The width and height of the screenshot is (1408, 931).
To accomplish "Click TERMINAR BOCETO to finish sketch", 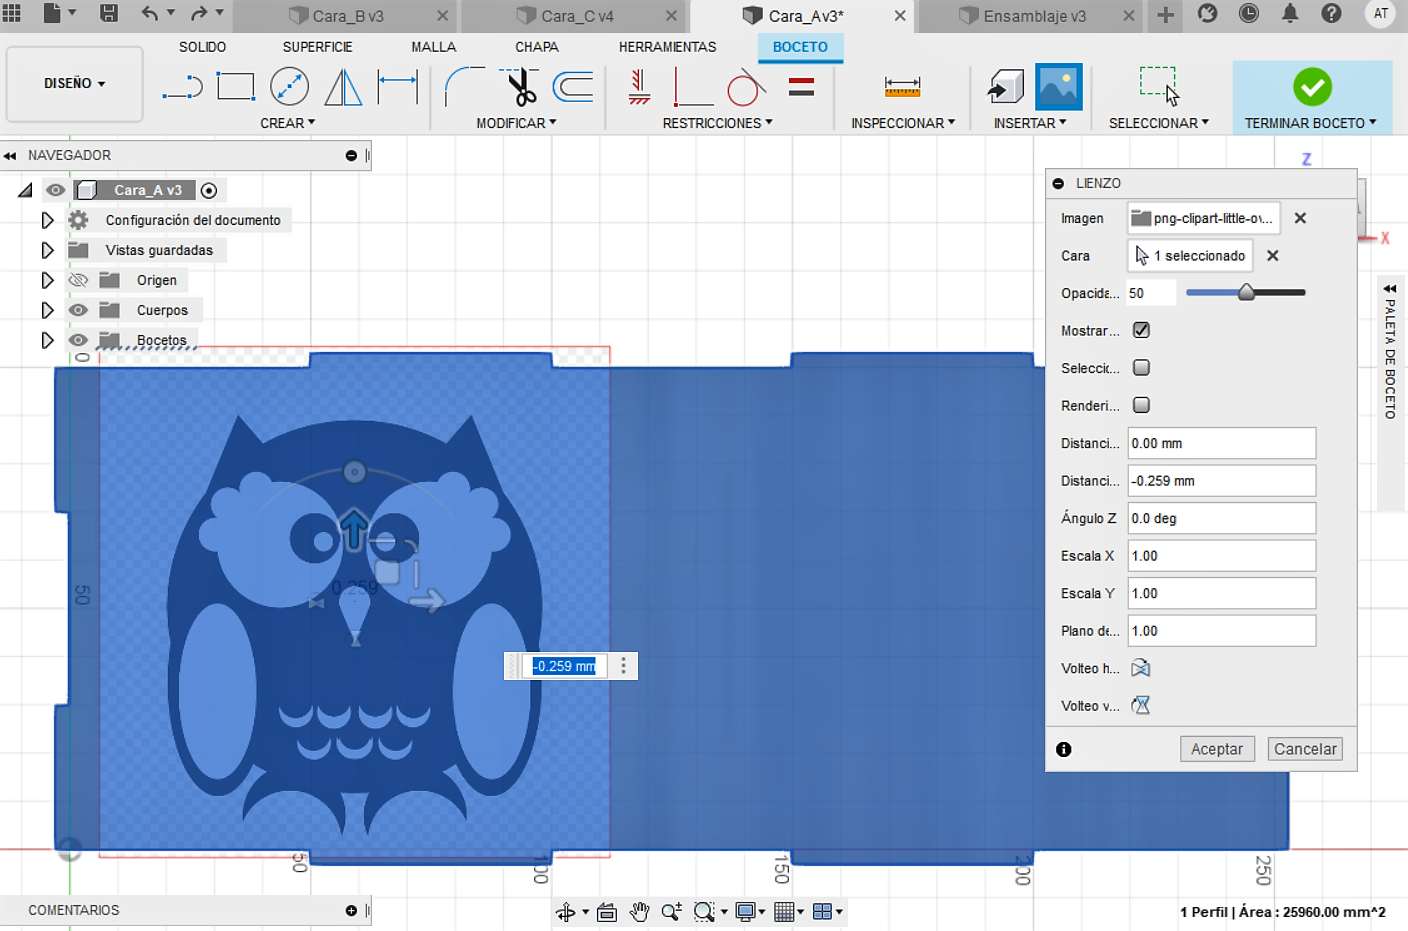I will coord(1312,97).
